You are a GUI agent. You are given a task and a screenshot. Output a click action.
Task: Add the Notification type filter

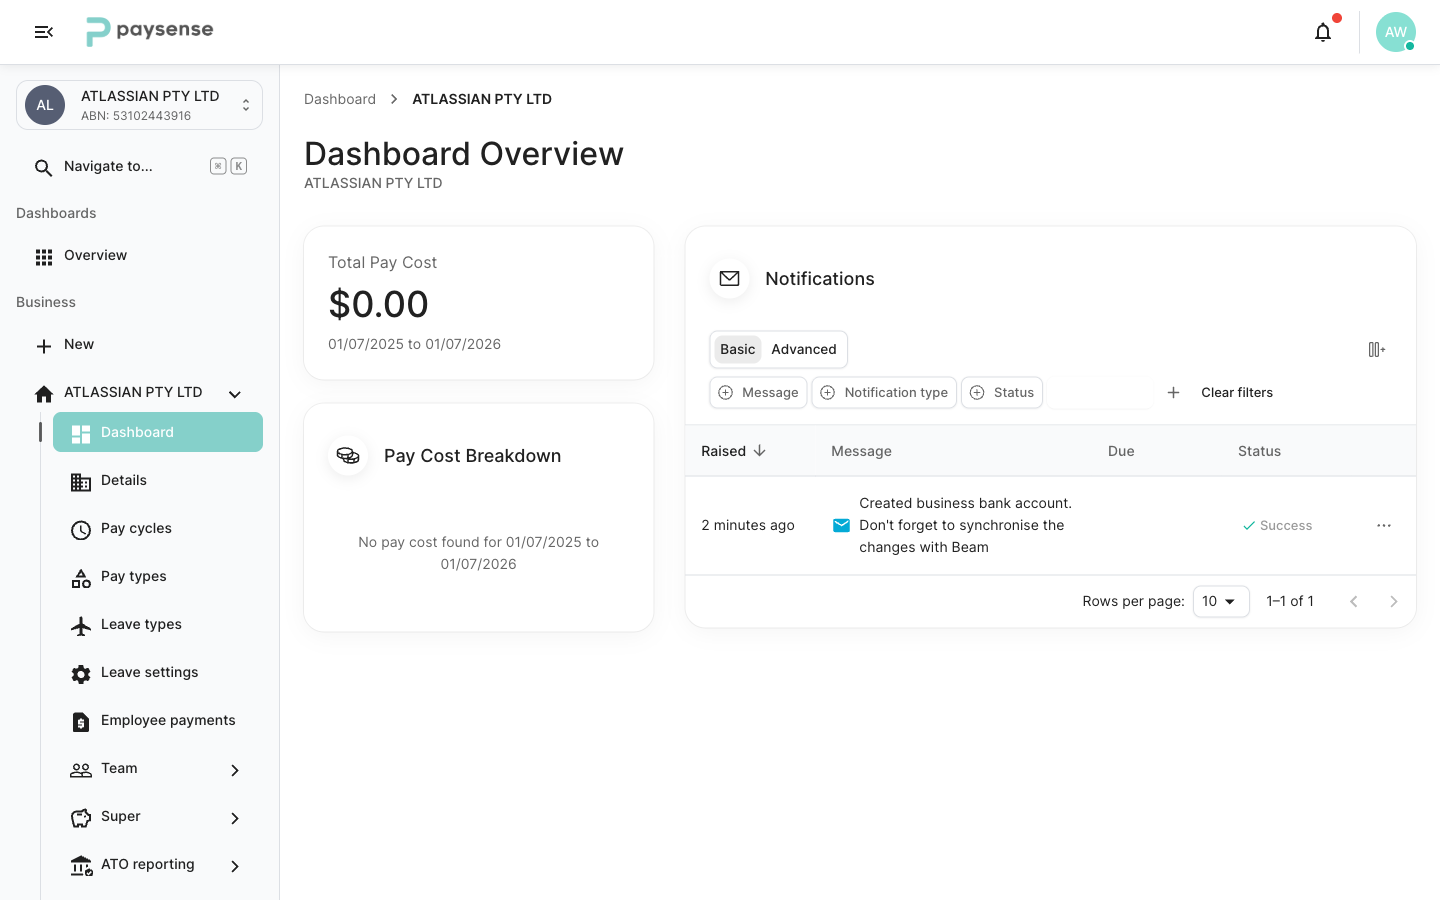(884, 392)
